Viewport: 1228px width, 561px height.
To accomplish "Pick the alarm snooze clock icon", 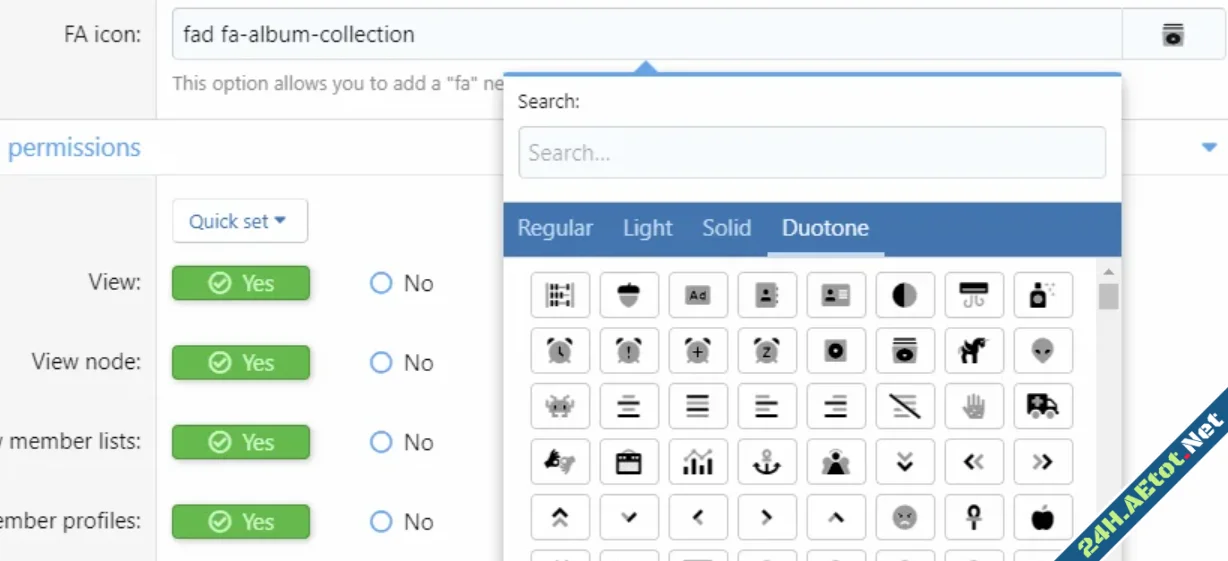I will (767, 351).
